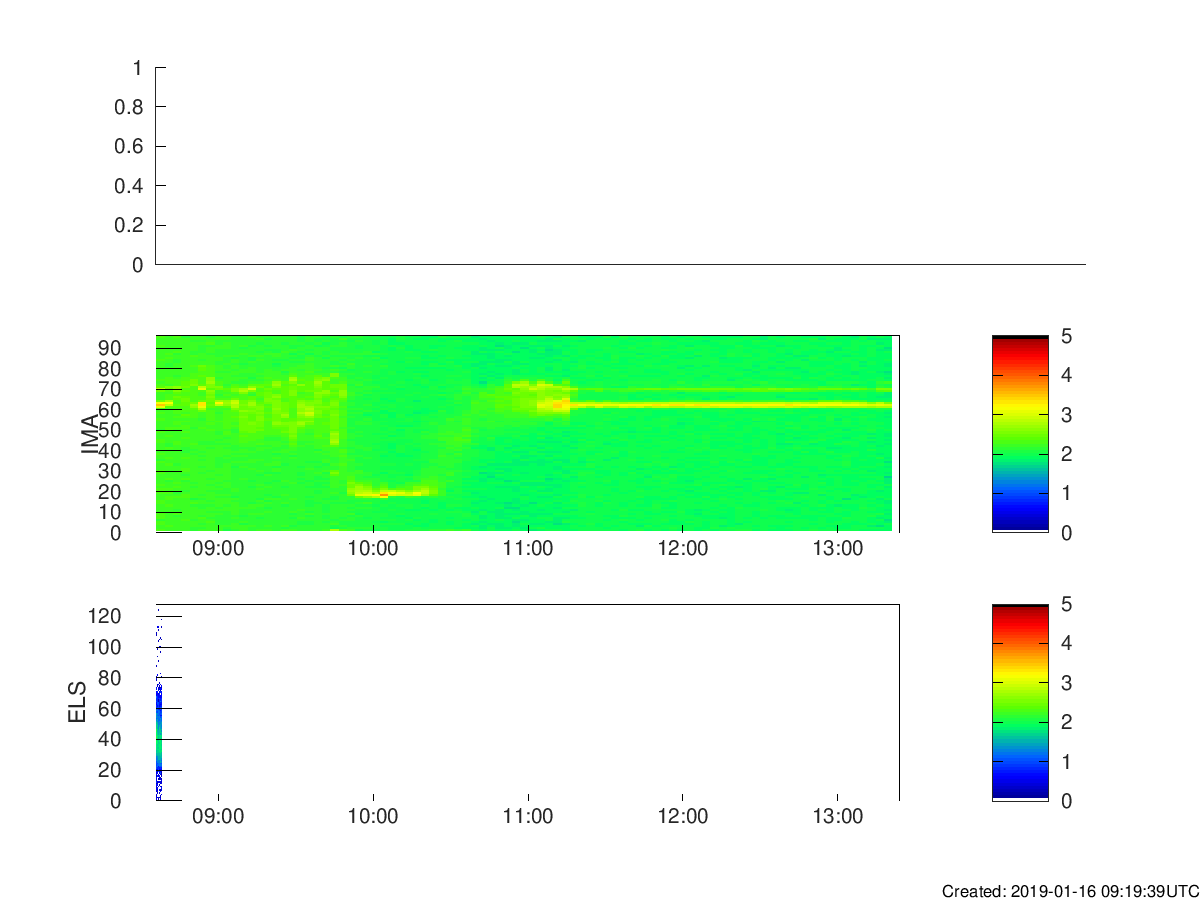Viewport: 1200px width, 900px height.
Task: Click the 10:00 tick under ELS plot
Action: pyautogui.click(x=373, y=816)
